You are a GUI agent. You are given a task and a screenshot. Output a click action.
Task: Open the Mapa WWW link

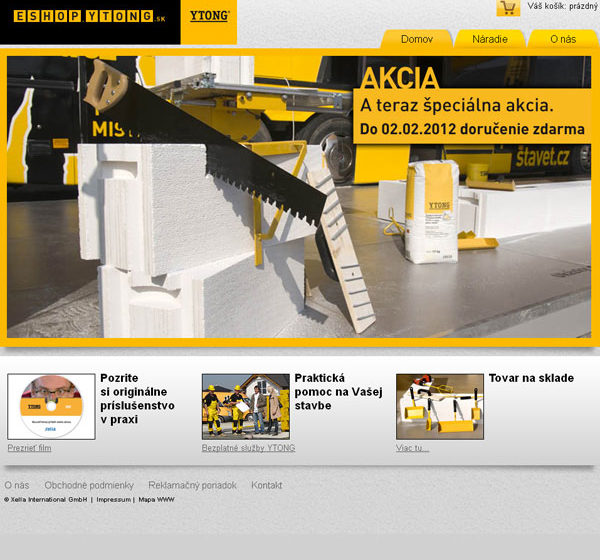tap(156, 499)
